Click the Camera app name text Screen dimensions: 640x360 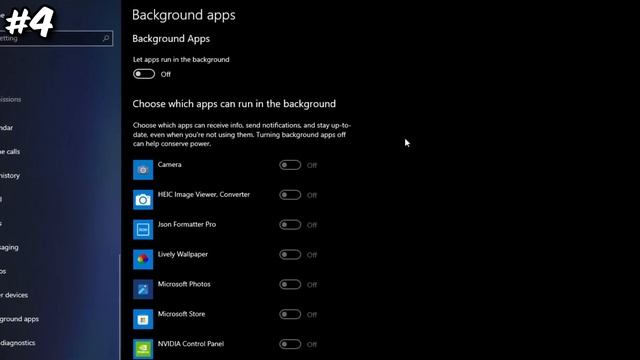point(169,164)
